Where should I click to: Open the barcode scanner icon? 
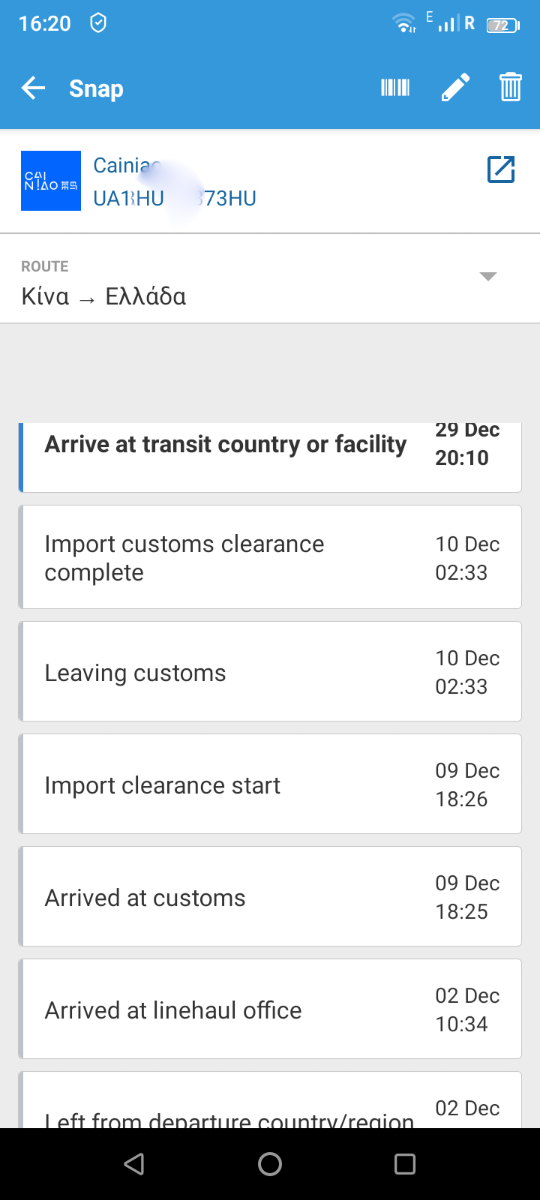pyautogui.click(x=395, y=88)
